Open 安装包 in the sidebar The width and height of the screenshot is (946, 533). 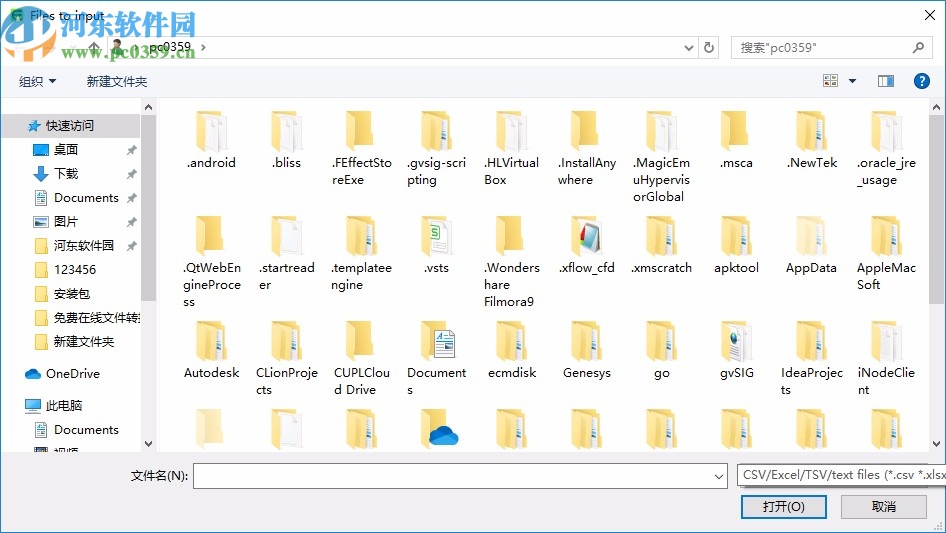tap(71, 294)
